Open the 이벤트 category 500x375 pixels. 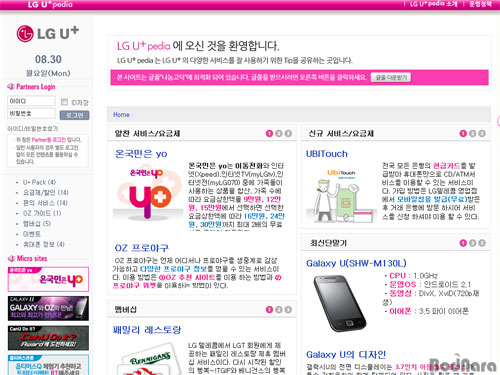pos(32,234)
